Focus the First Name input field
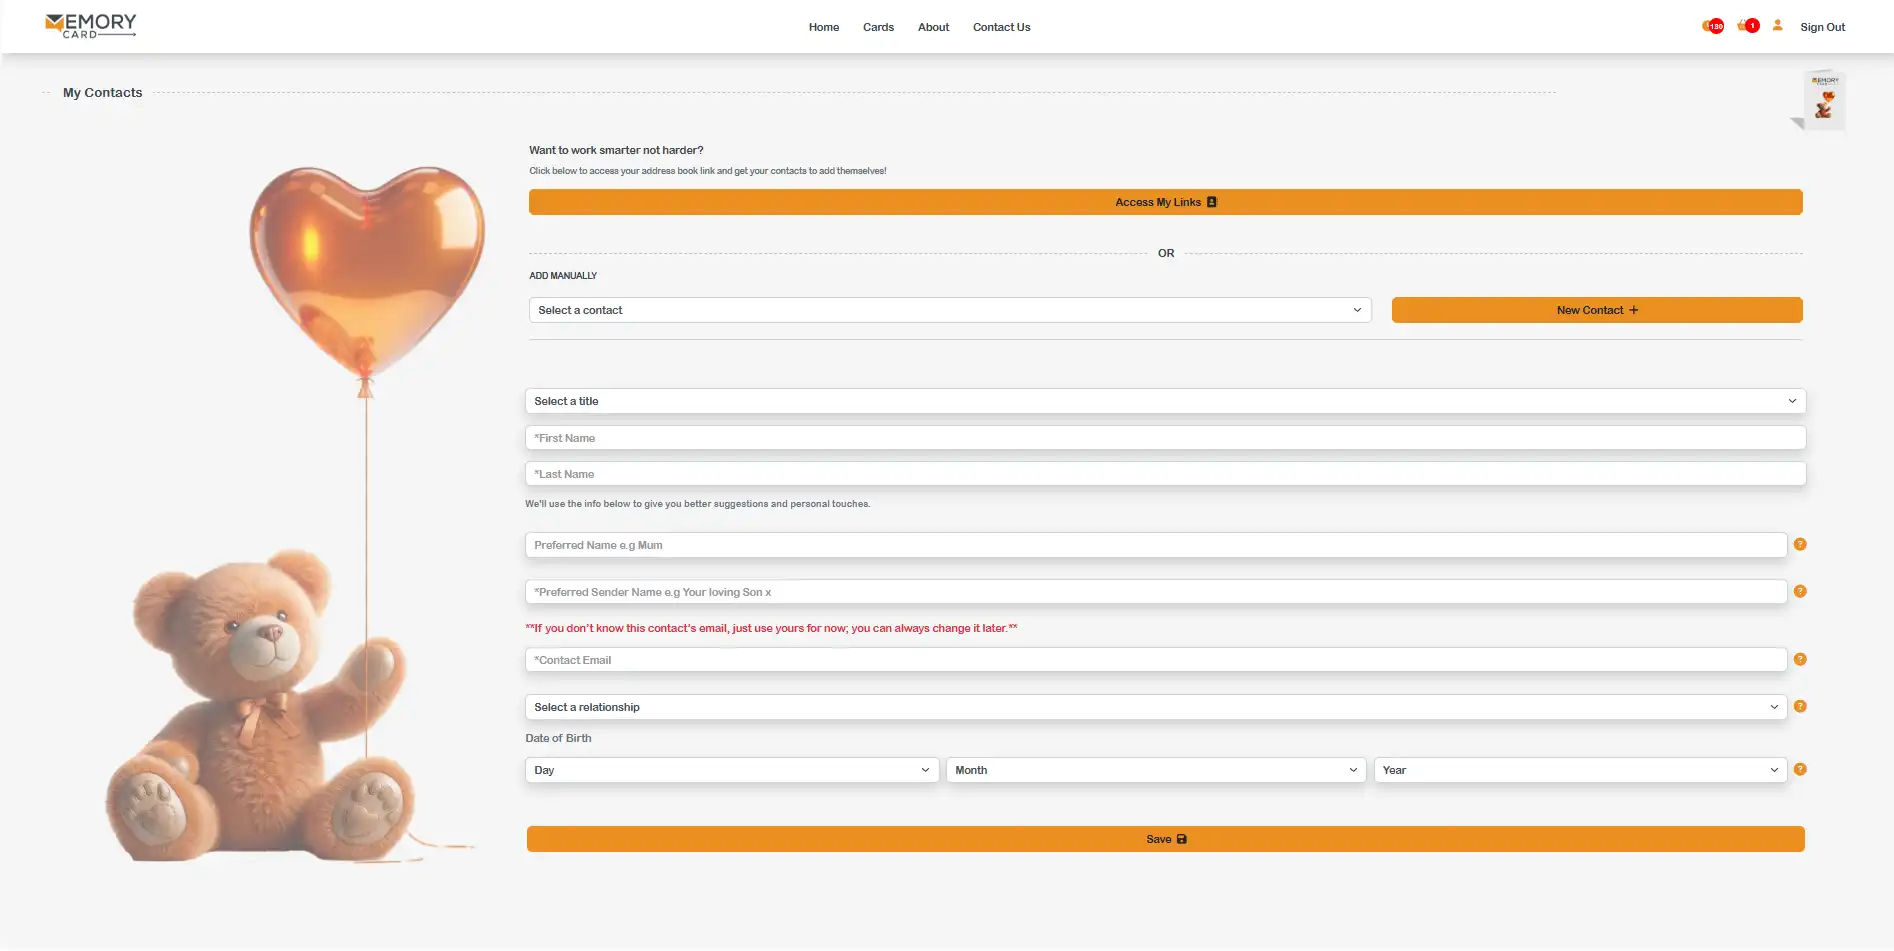1894x951 pixels. (1165, 438)
